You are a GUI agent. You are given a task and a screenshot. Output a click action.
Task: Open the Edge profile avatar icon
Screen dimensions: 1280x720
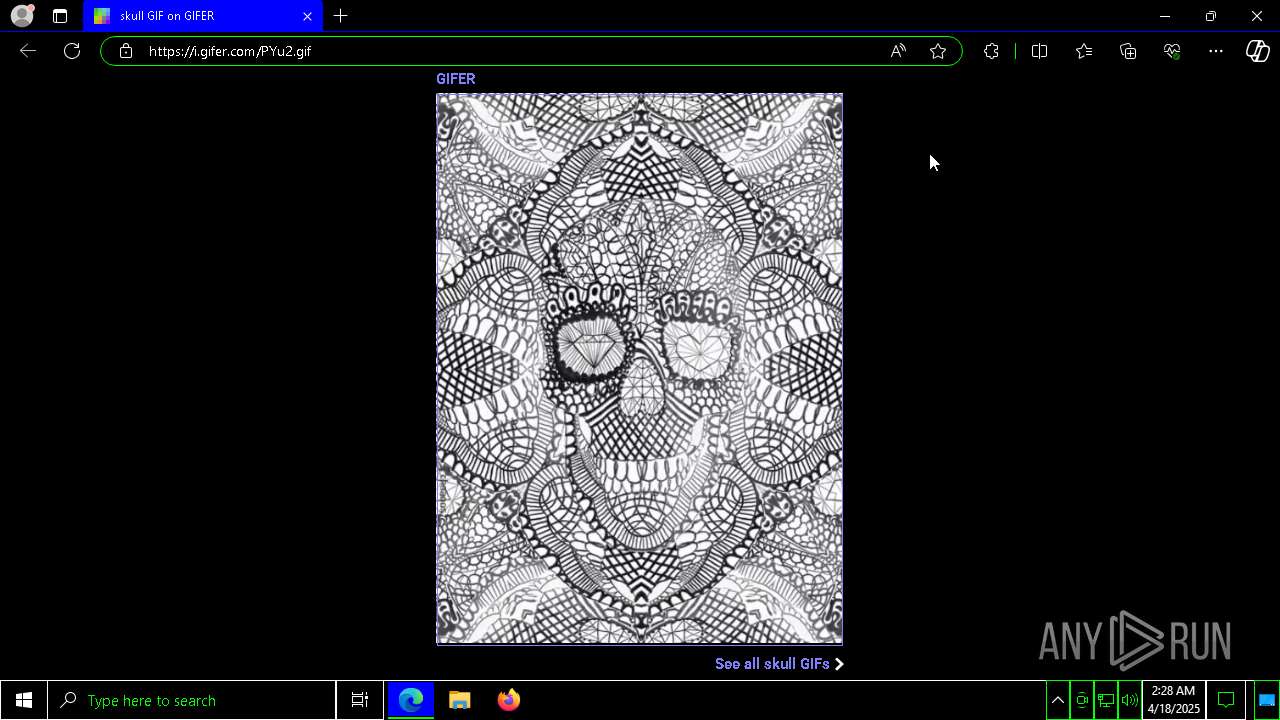click(22, 16)
